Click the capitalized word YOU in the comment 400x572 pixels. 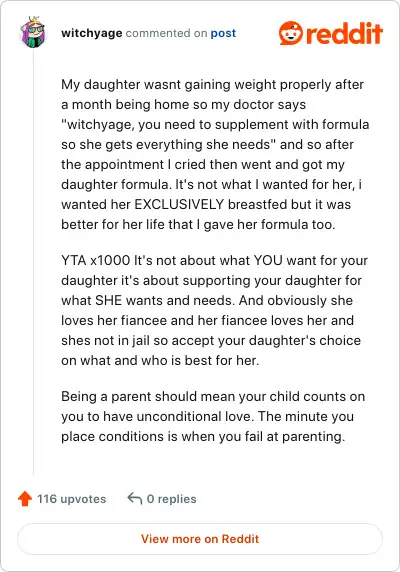pos(268,260)
